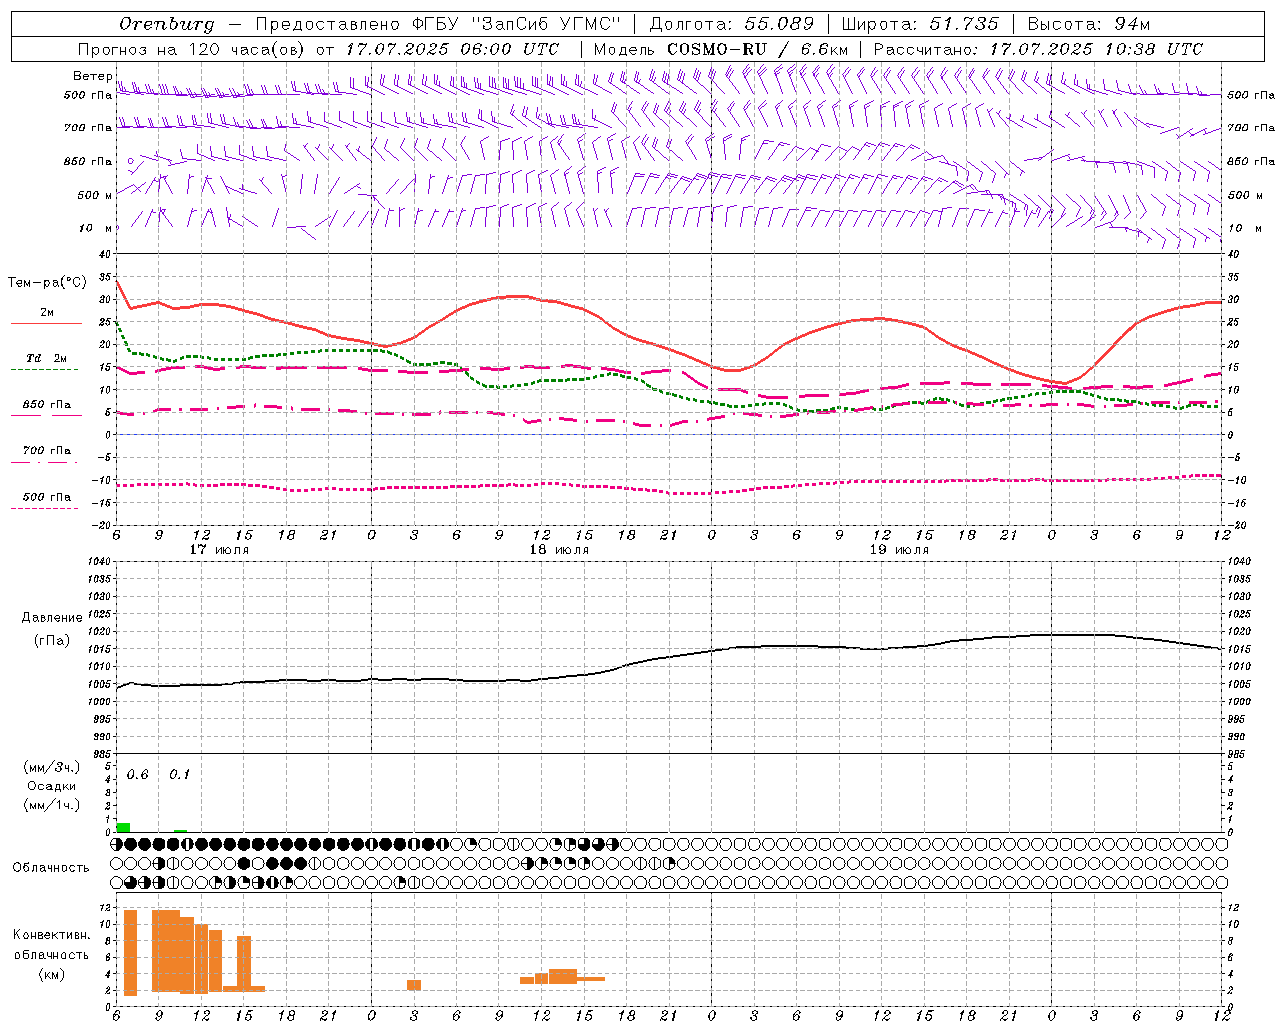
Task: Click the Тем-ра(°C) axis title
Action: (x=47, y=283)
